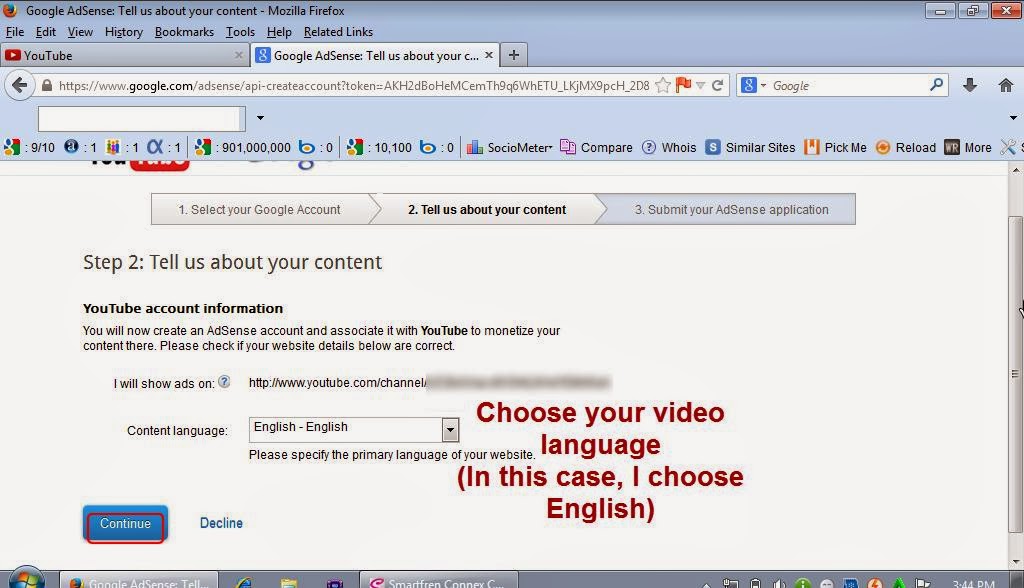Click the red flag icon in address bar
The height and width of the screenshot is (588, 1024).
pos(683,85)
